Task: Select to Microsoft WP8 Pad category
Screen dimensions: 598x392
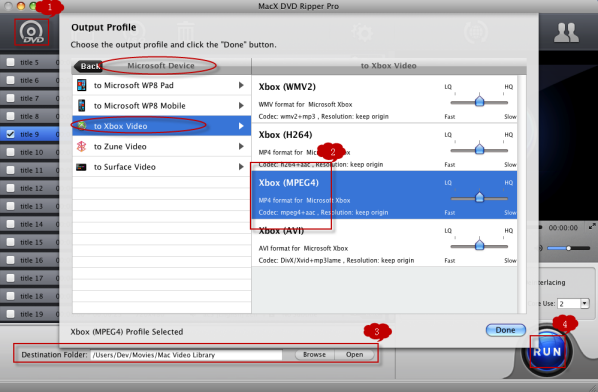Action: pos(161,85)
